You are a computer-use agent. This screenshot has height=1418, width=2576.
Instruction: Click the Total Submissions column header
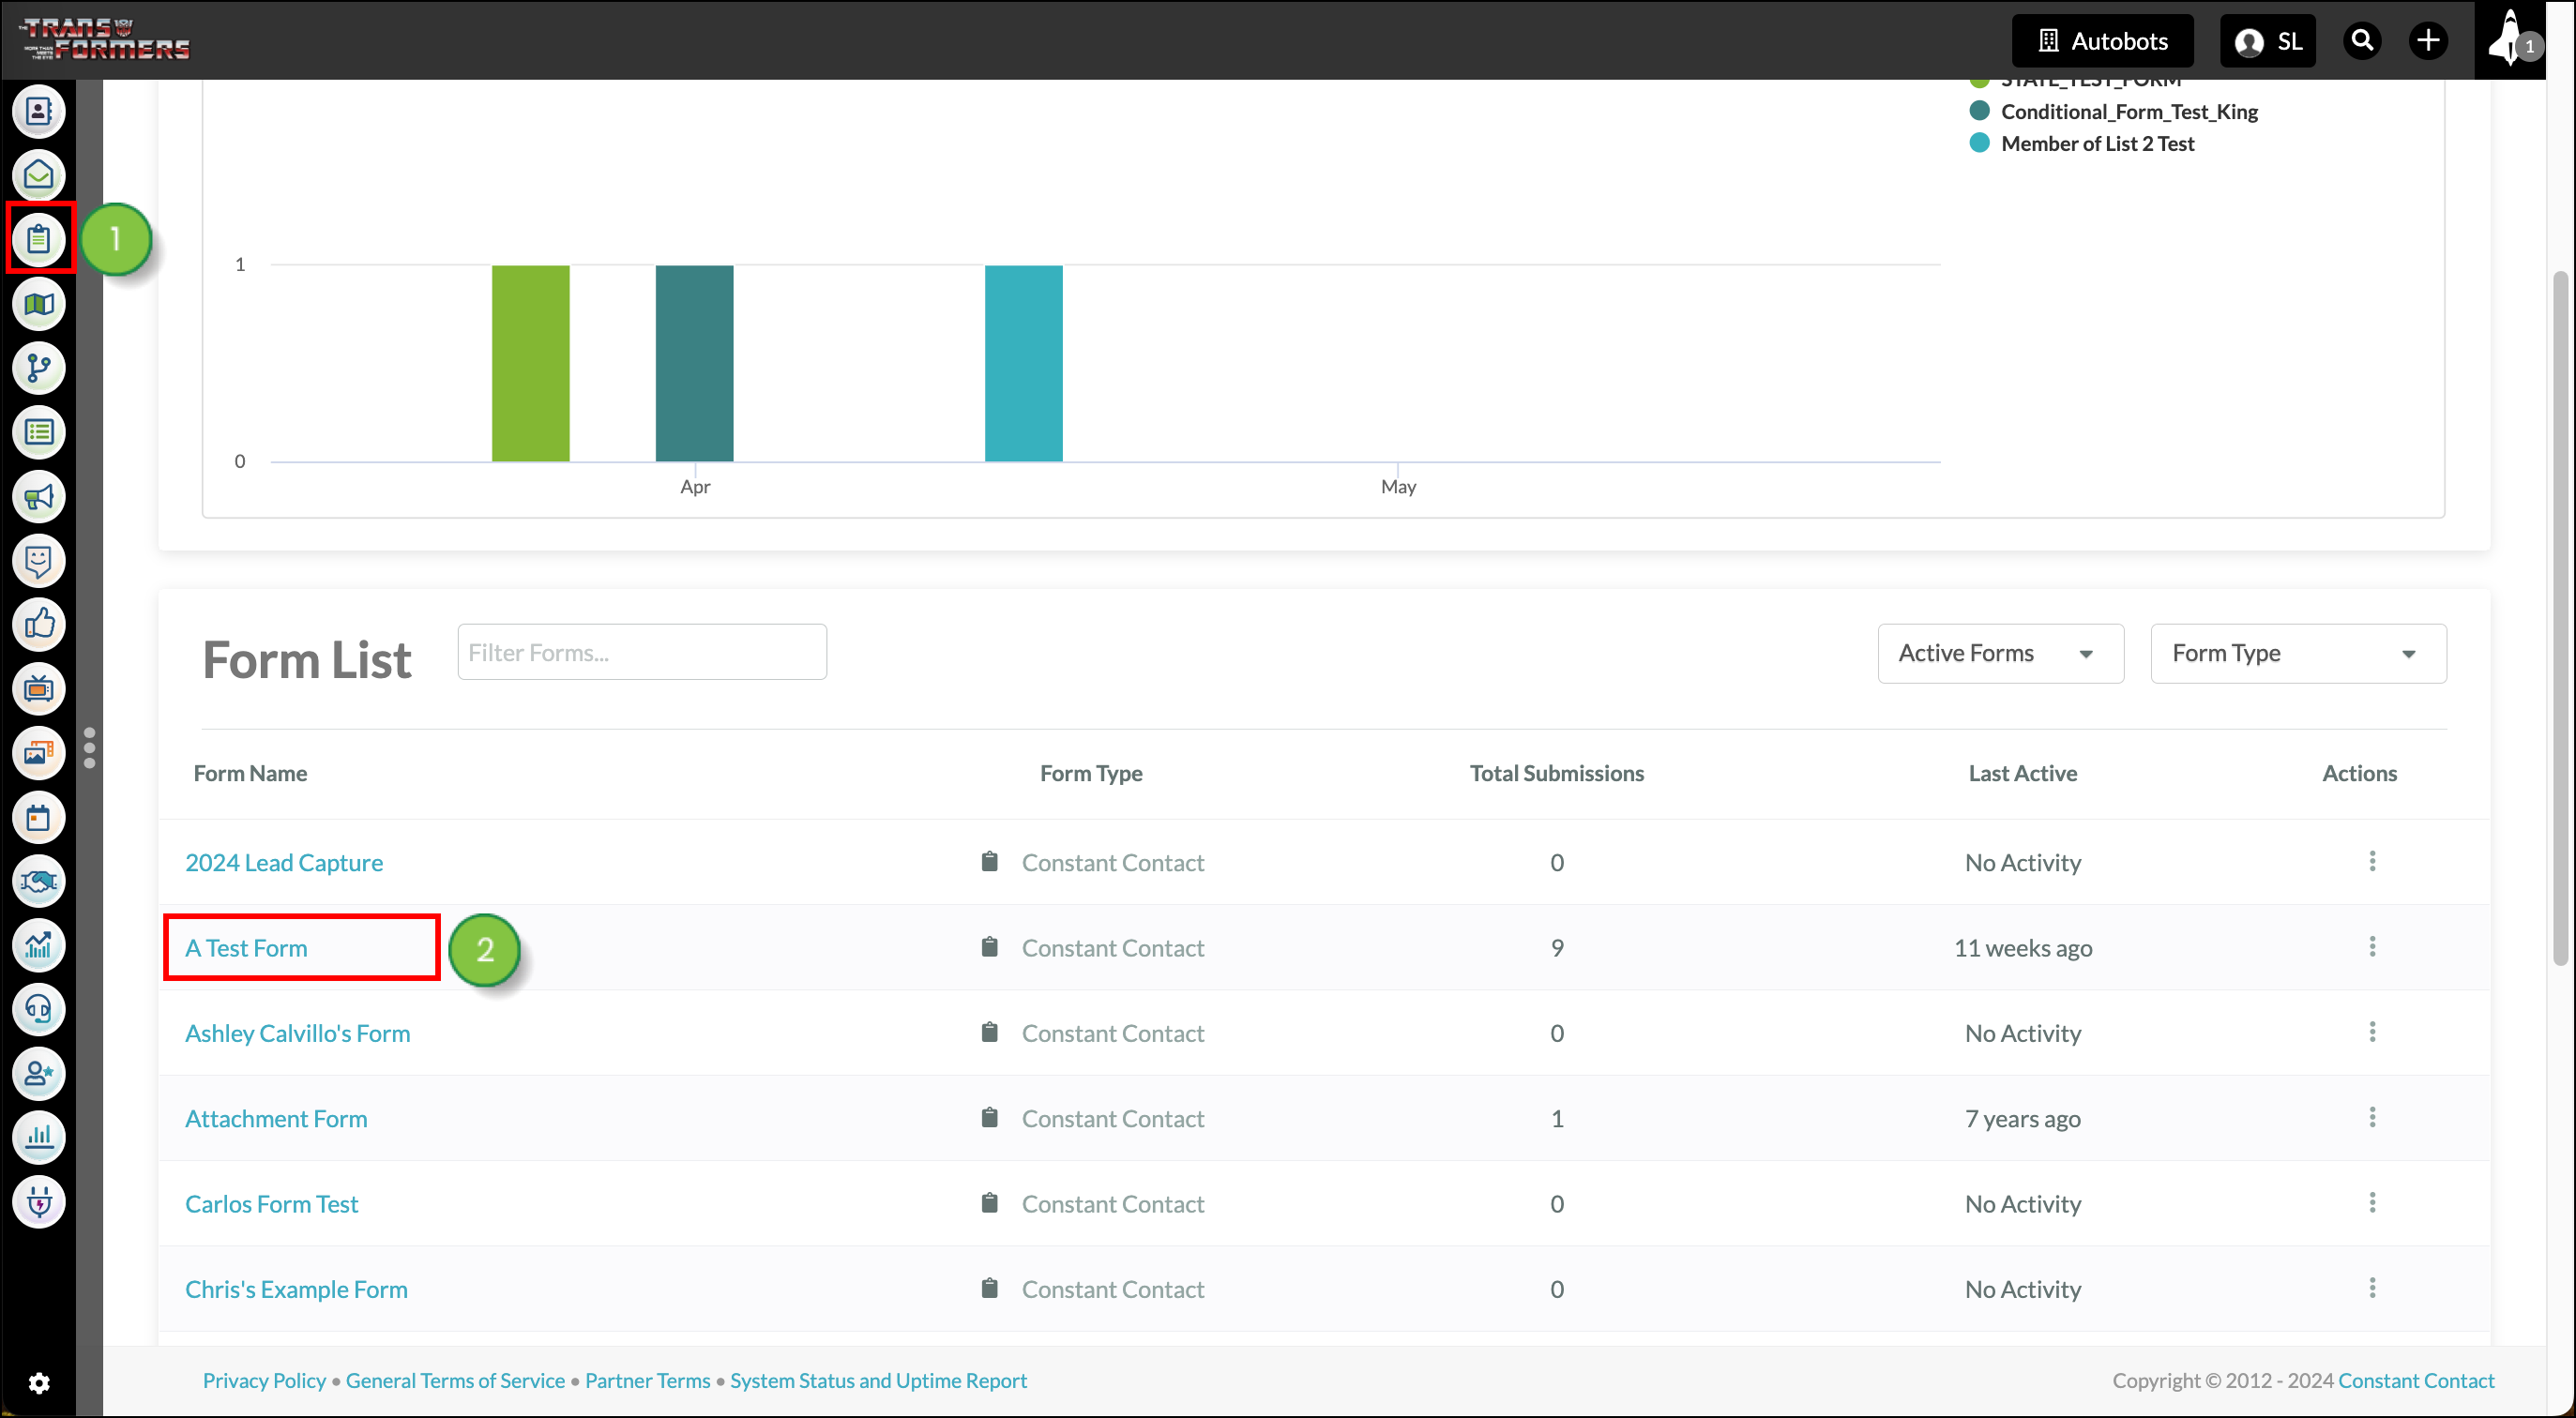click(x=1556, y=773)
